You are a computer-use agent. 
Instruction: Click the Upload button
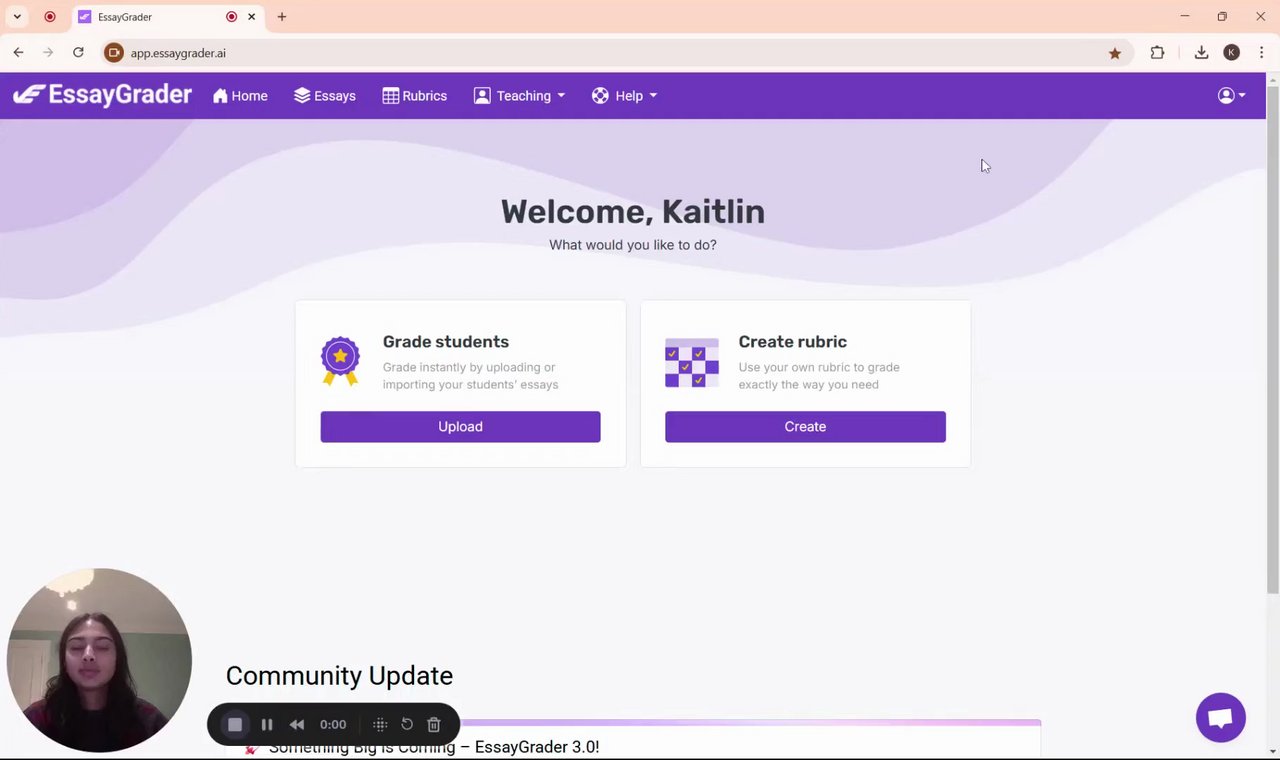coord(460,426)
